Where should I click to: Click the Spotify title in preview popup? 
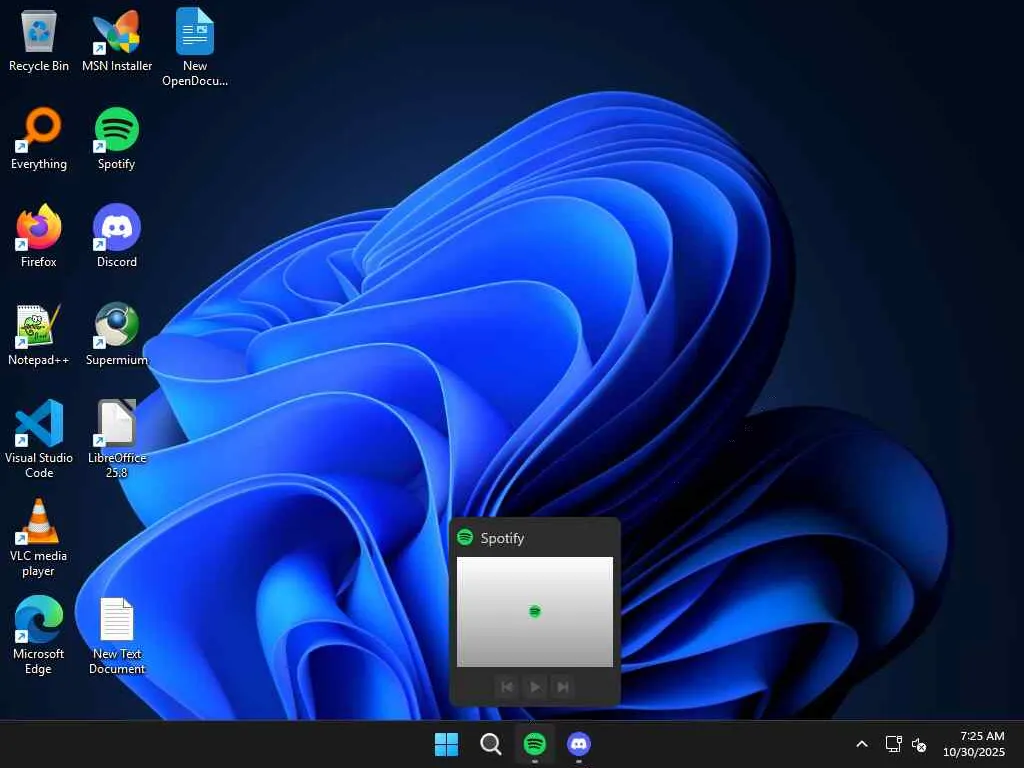coord(502,538)
